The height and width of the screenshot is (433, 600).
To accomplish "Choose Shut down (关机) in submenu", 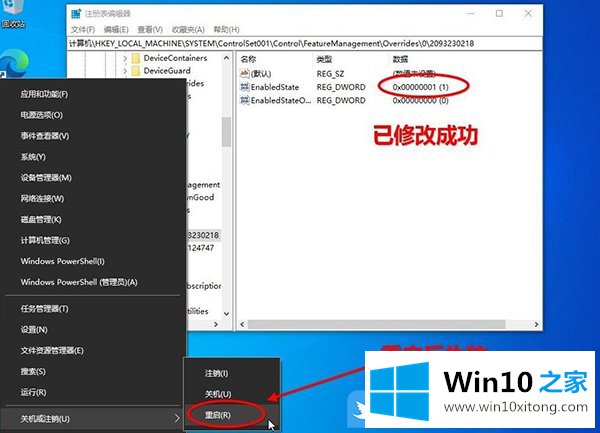I will [x=232, y=394].
